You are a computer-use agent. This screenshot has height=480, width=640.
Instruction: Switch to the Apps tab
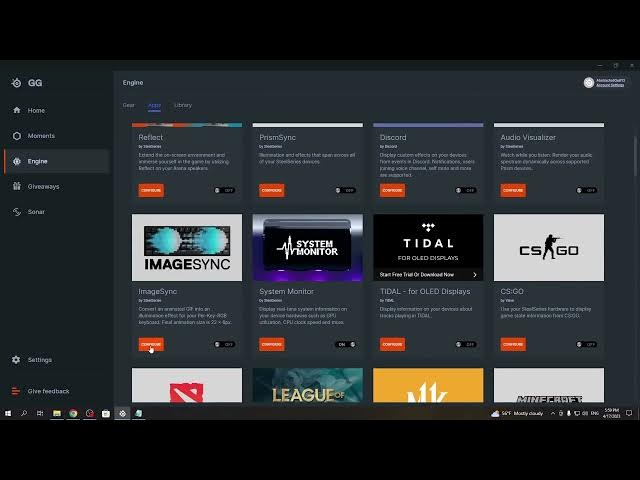pyautogui.click(x=154, y=105)
